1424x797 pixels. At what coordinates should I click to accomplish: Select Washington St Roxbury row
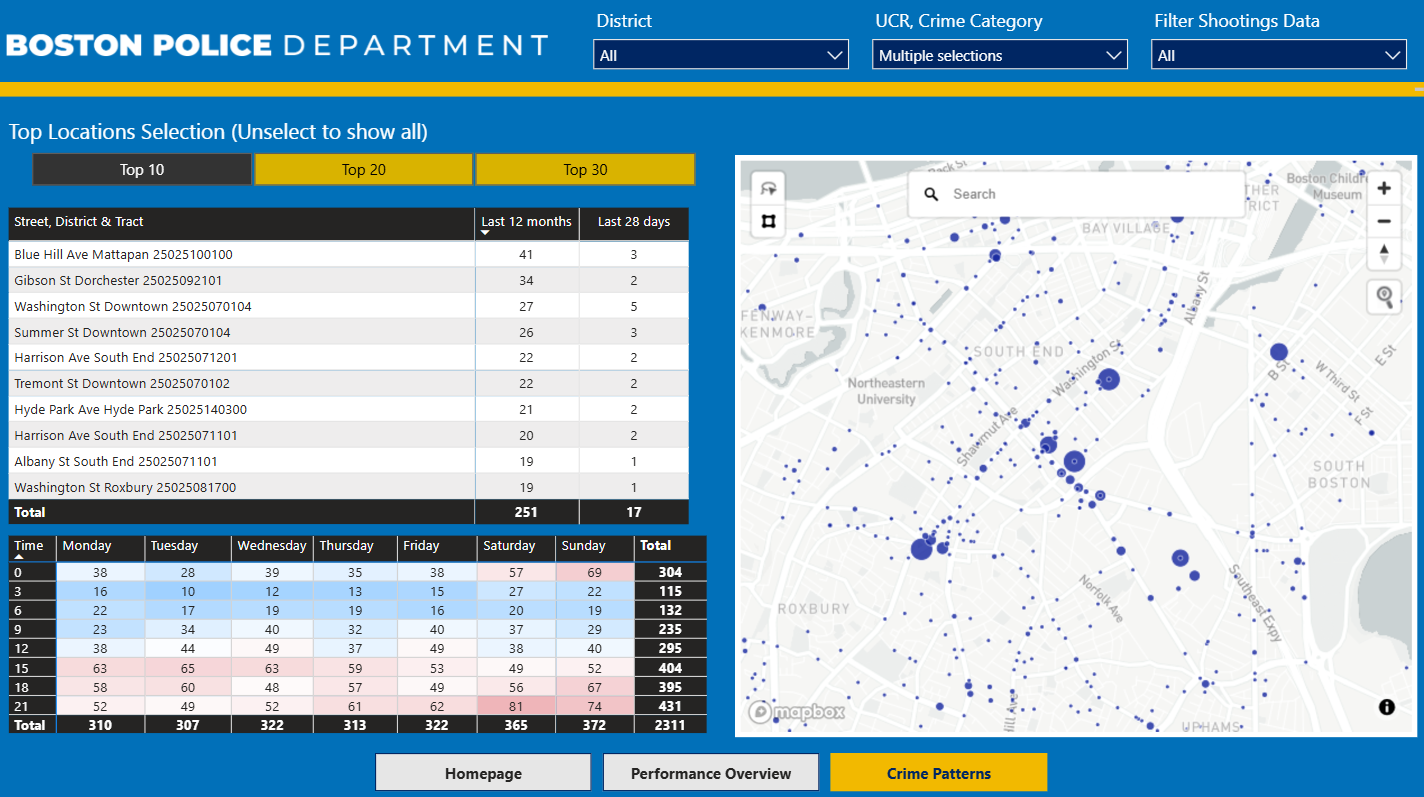(349, 488)
